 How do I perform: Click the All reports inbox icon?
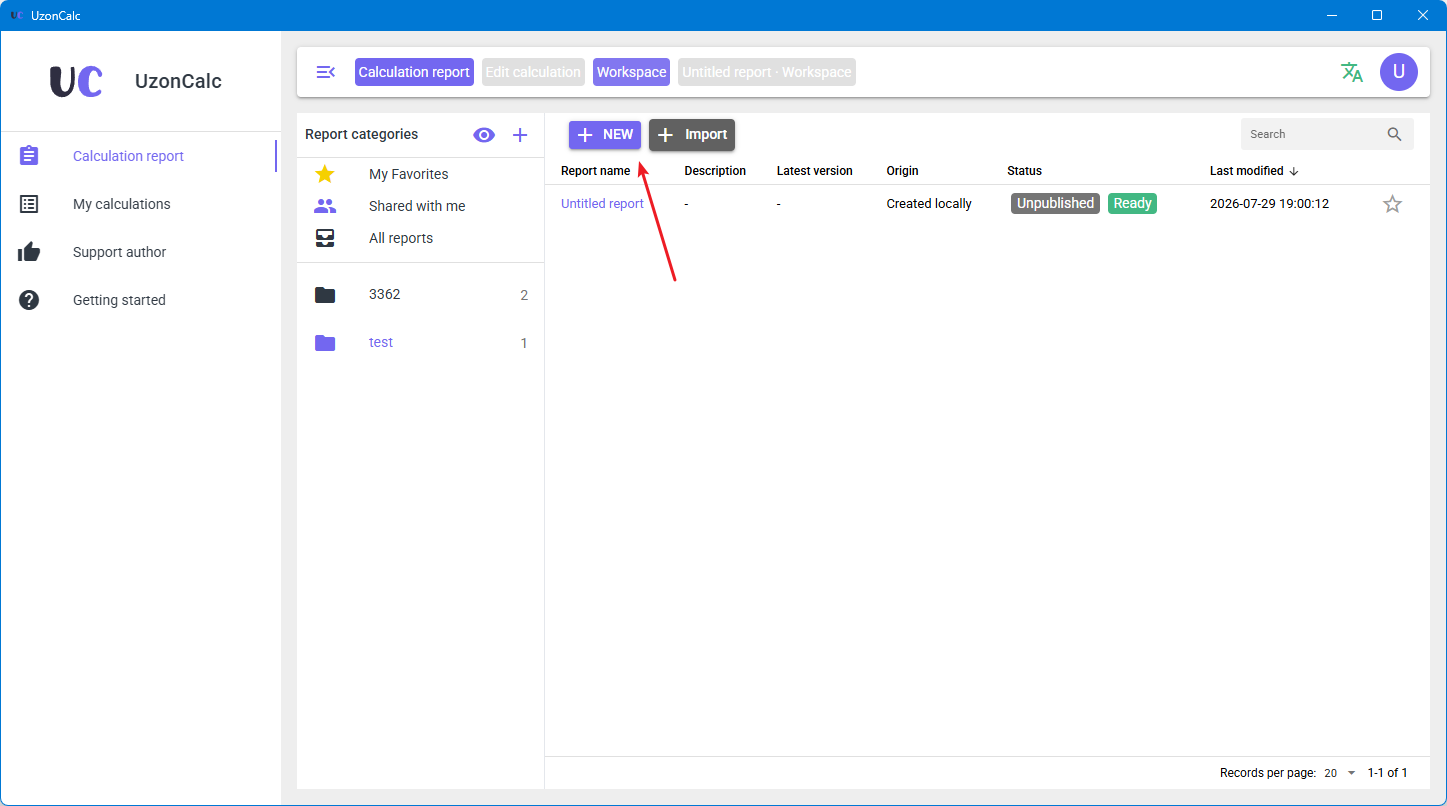pos(325,238)
